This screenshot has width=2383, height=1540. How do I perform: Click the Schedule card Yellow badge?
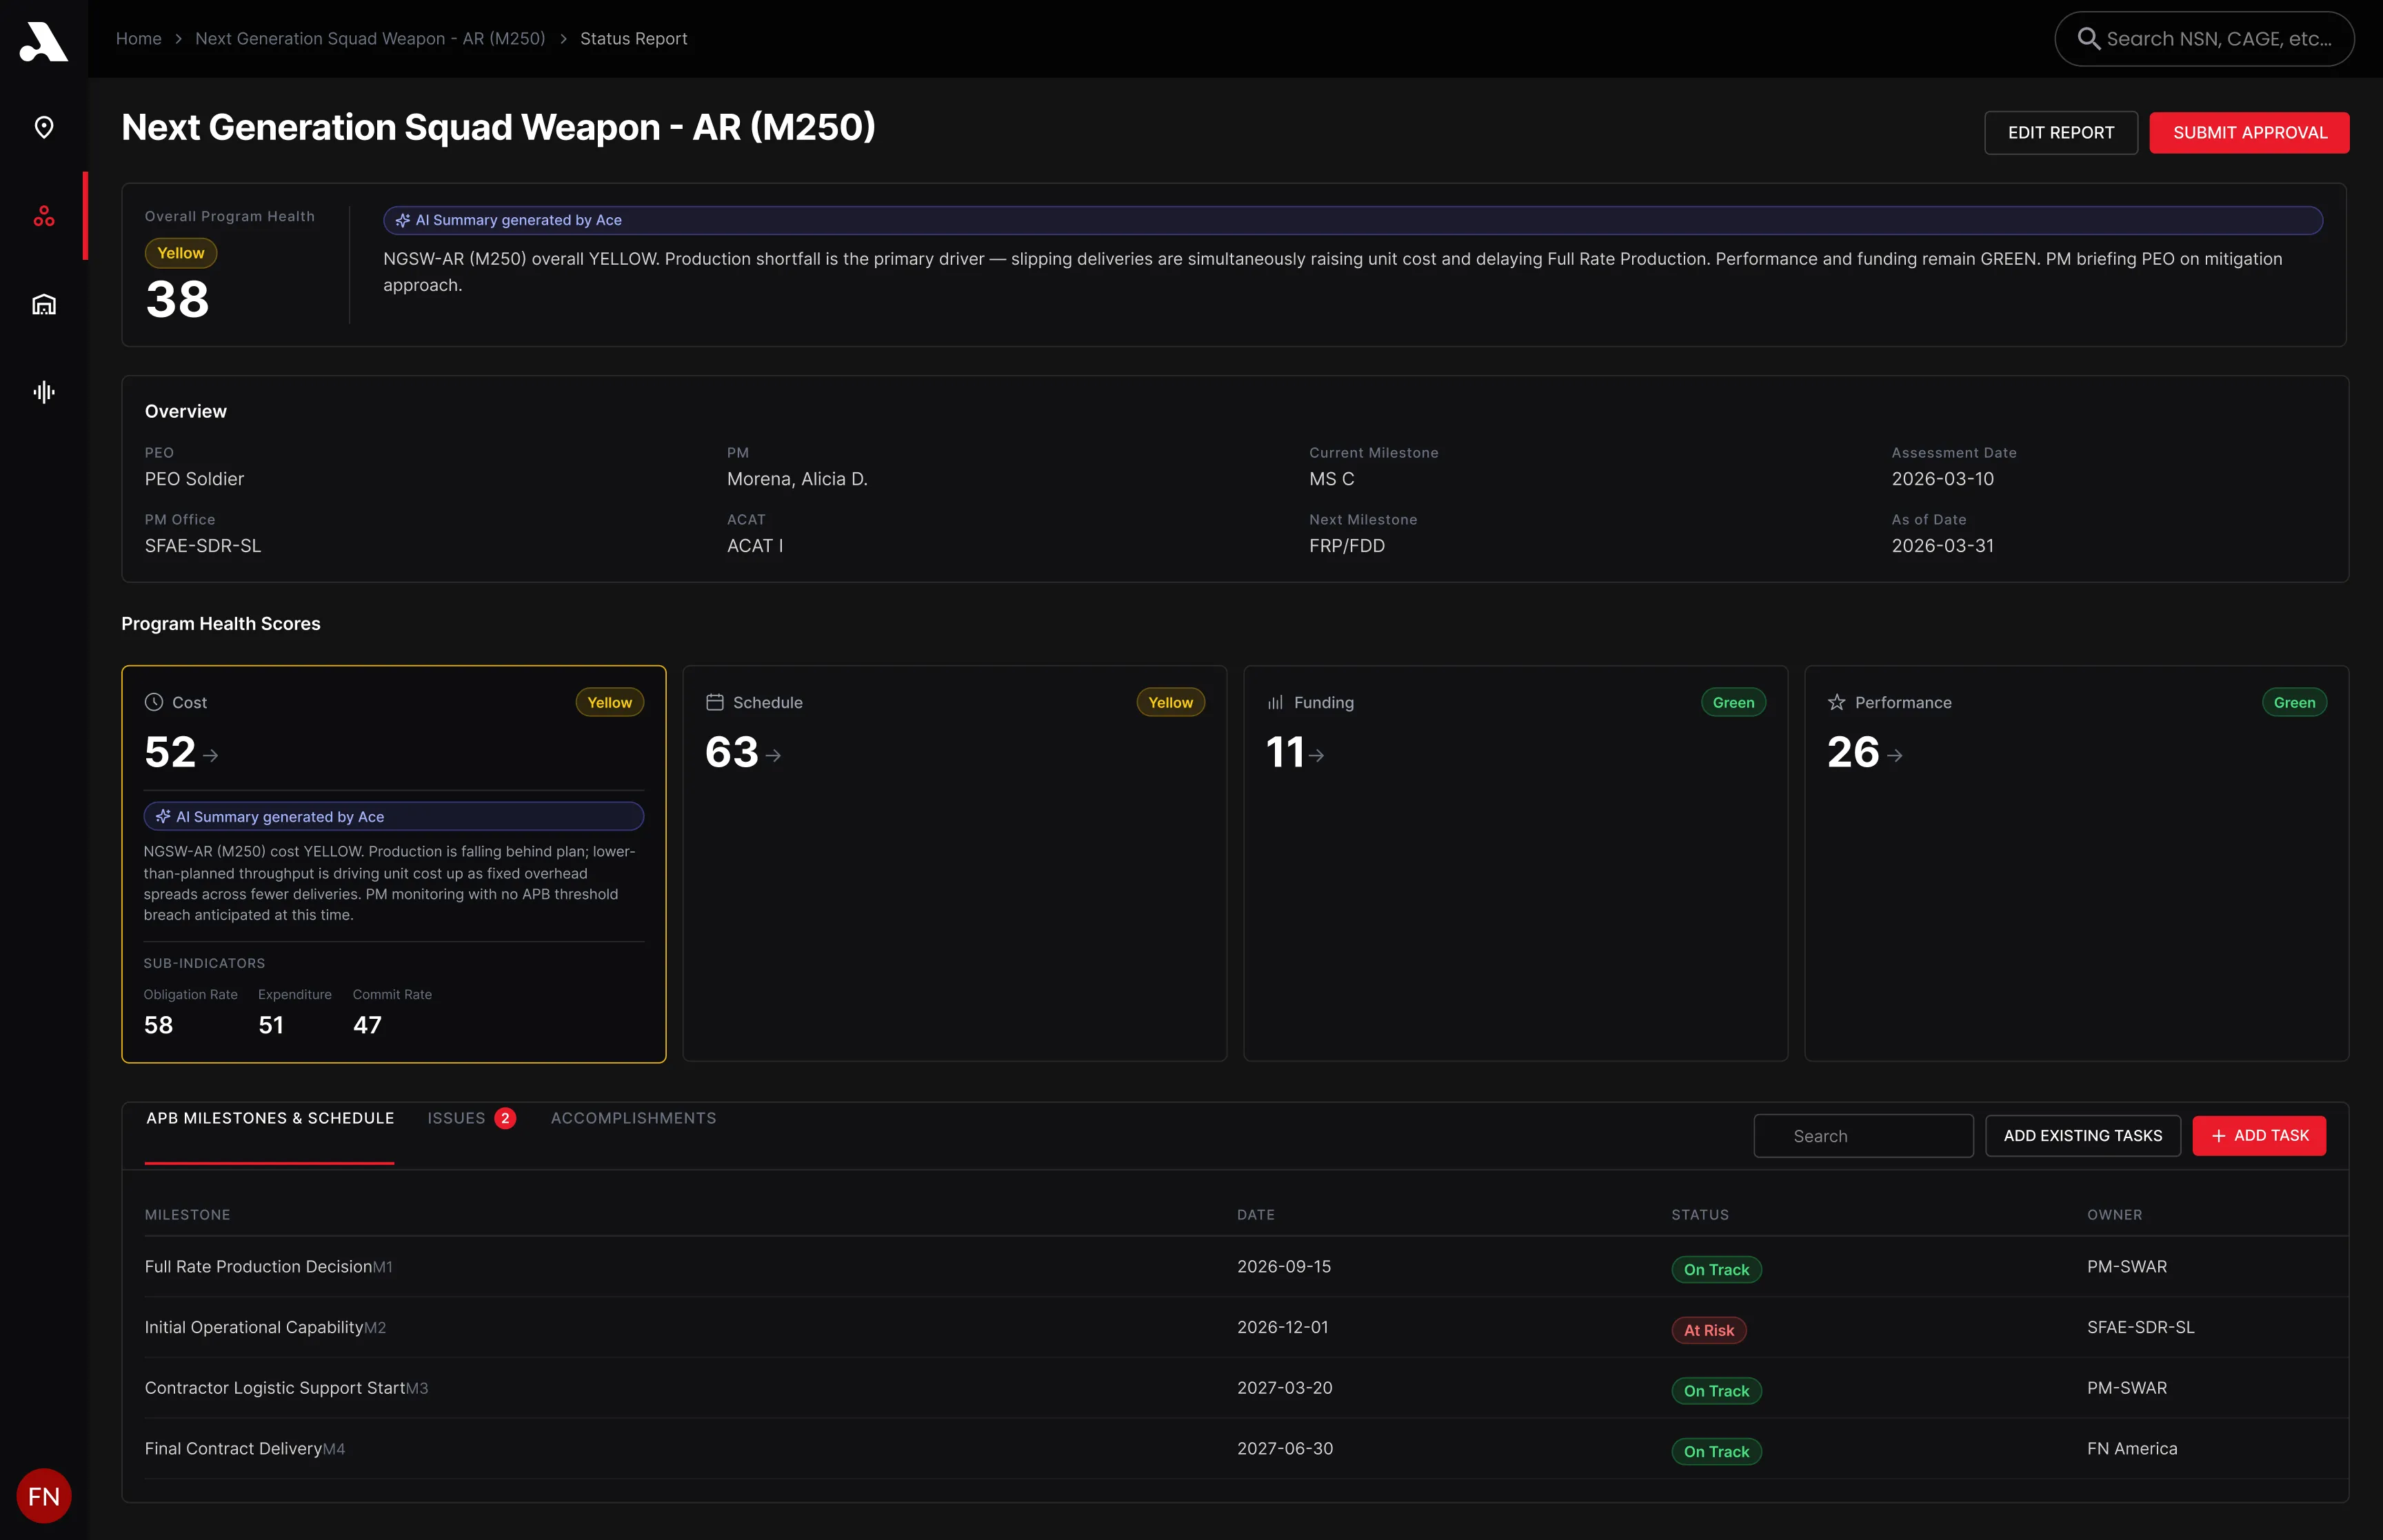pyautogui.click(x=1171, y=702)
